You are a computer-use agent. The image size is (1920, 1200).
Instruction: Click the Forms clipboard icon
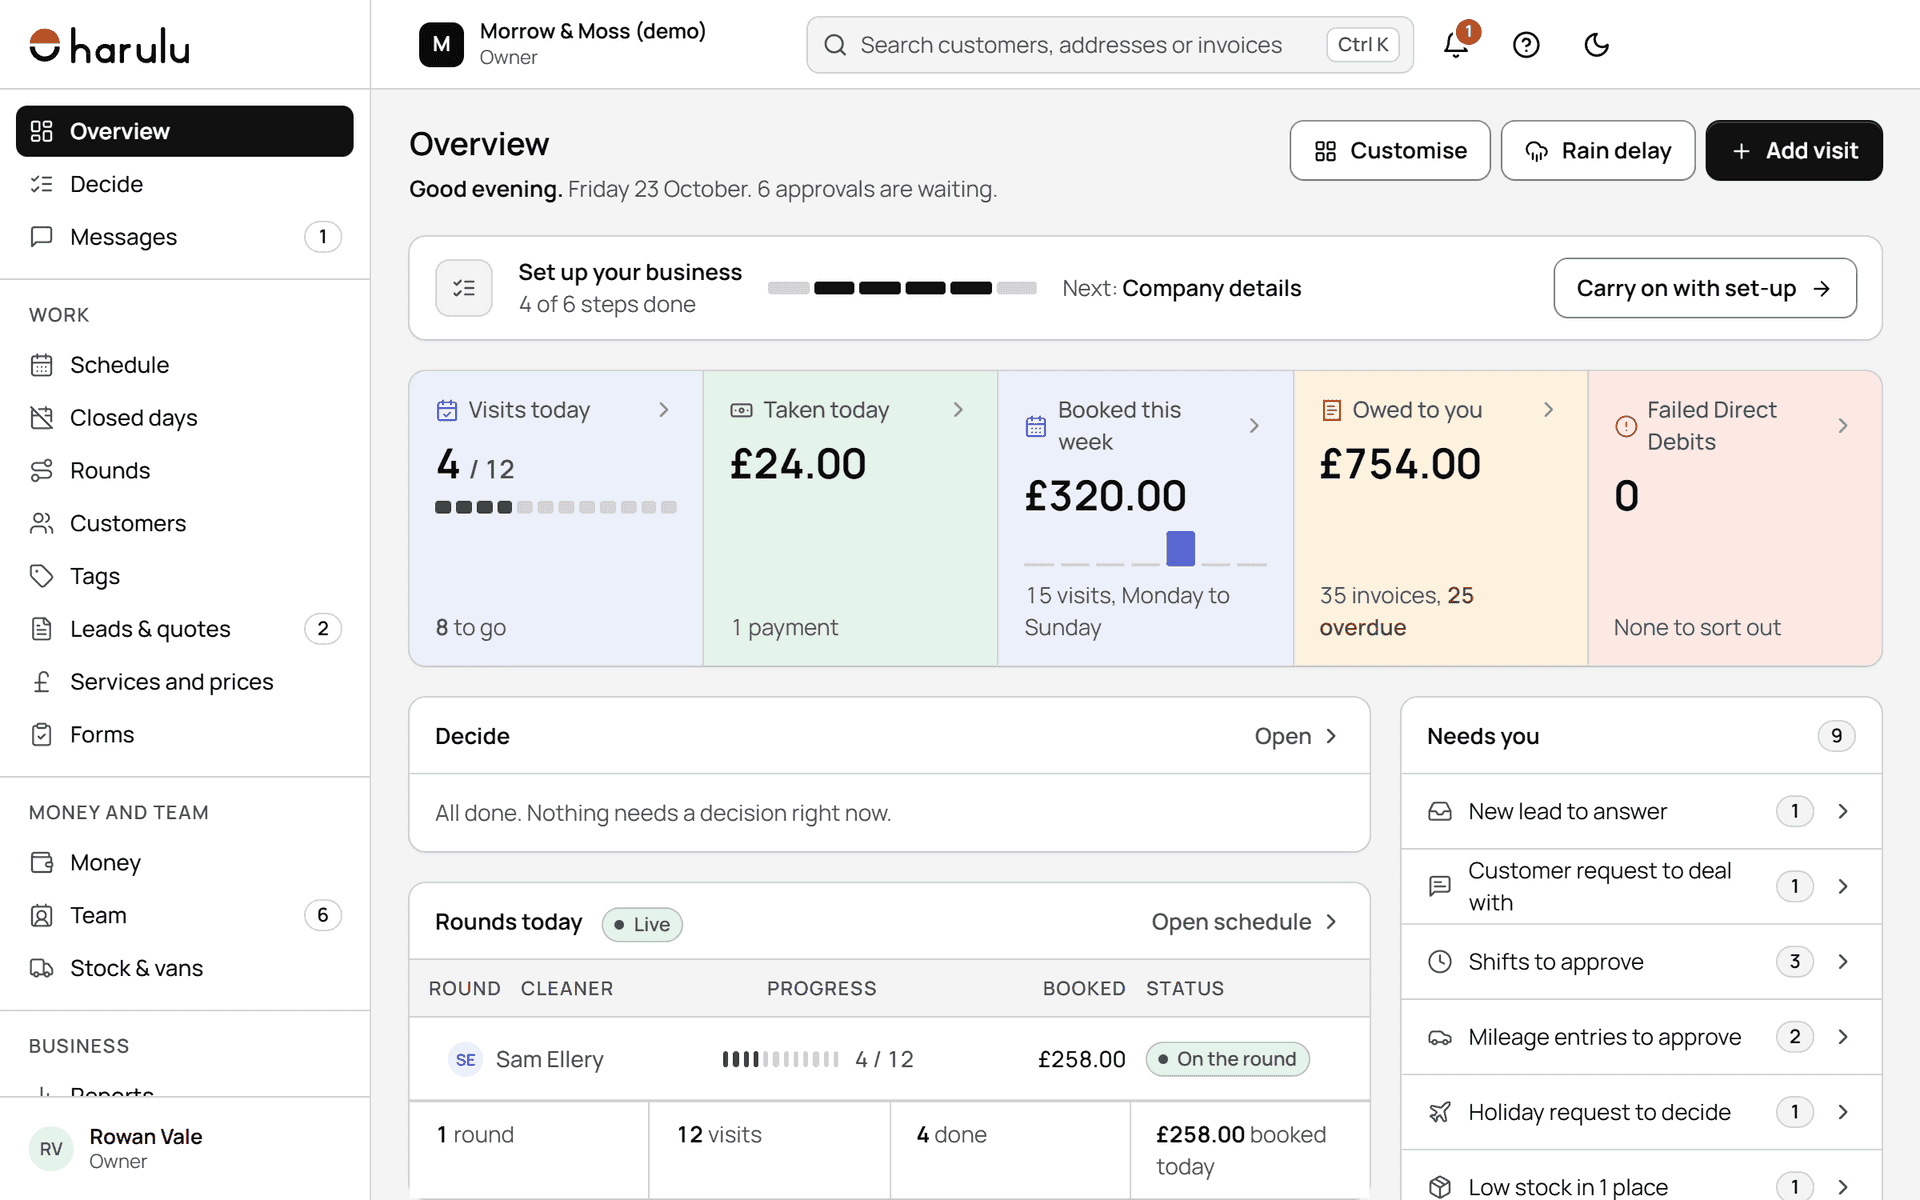pos(41,735)
